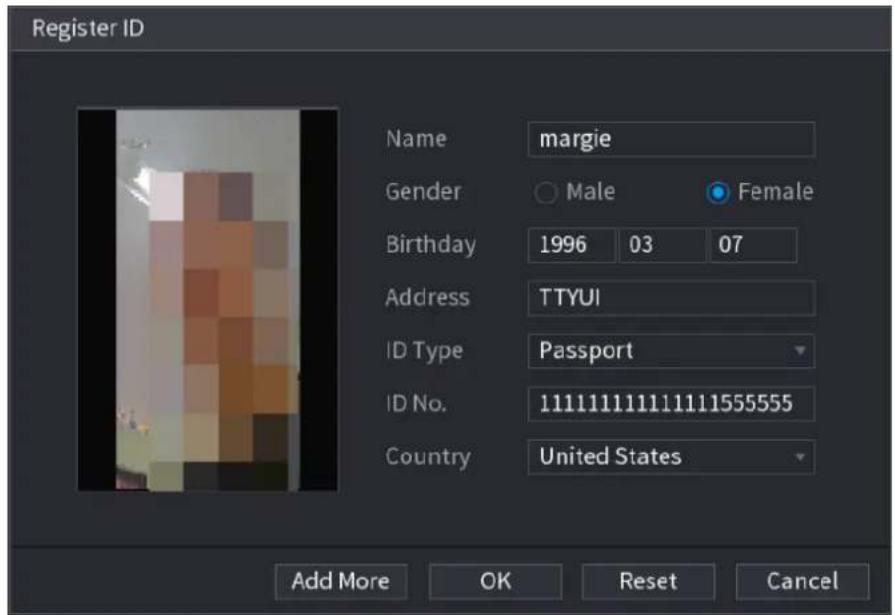895x615 pixels.
Task: Click the Country label
Action: 428,456
